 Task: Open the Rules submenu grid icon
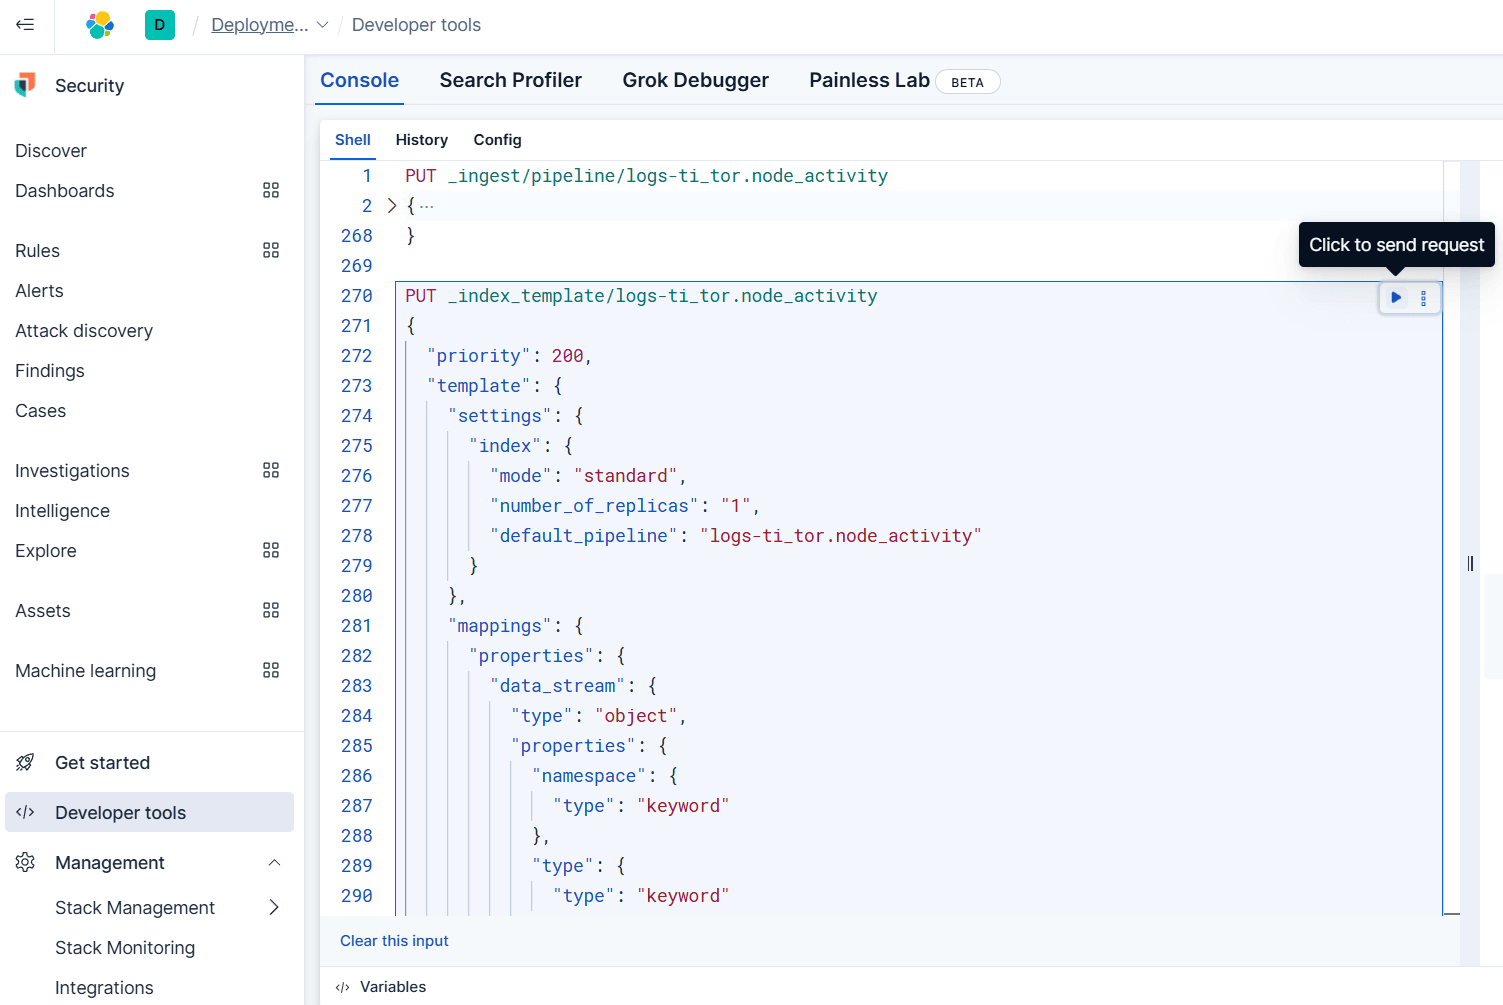pos(271,250)
